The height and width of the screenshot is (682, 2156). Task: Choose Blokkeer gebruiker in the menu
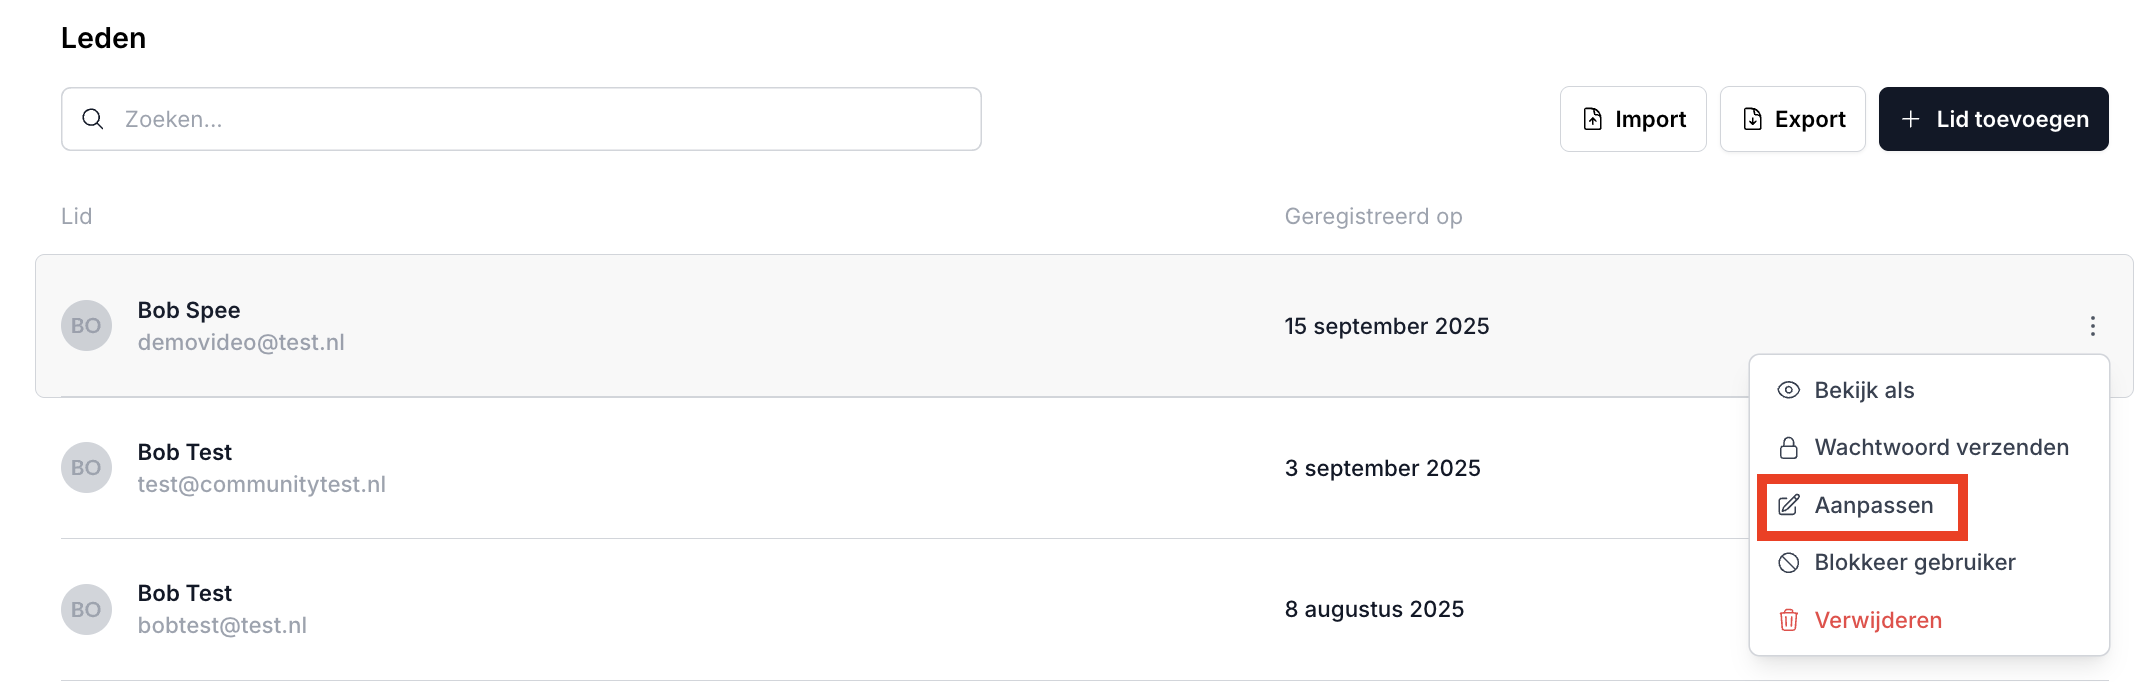[x=1914, y=562]
